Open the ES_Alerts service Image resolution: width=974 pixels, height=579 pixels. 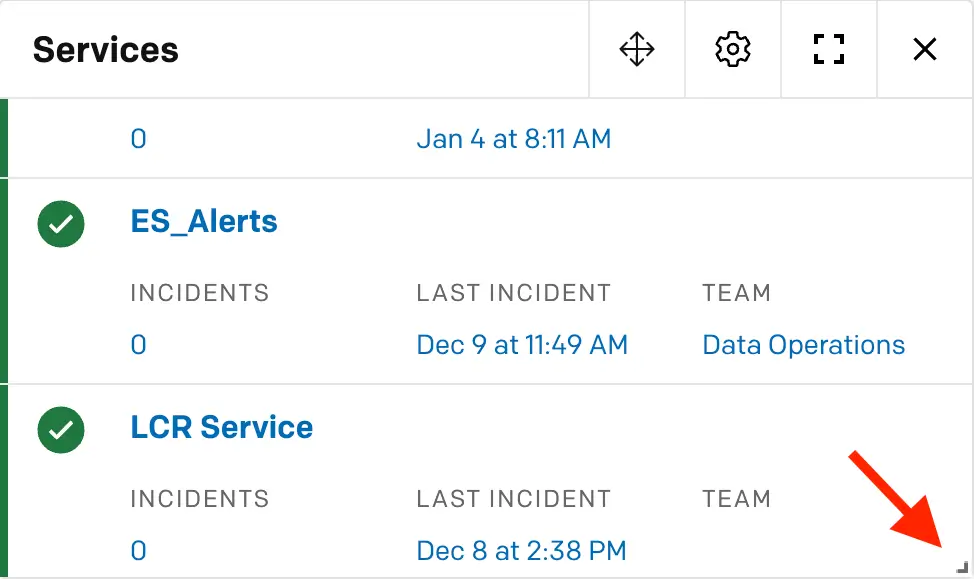(x=204, y=222)
